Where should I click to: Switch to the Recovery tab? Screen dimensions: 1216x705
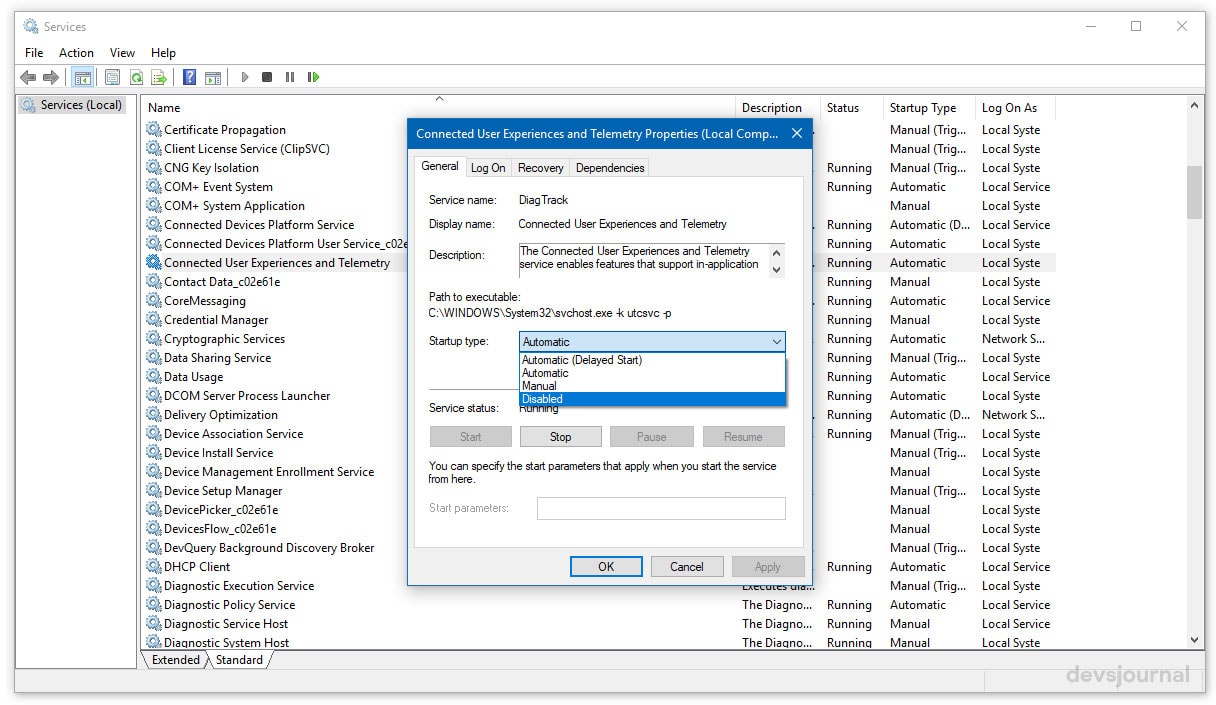coord(541,168)
